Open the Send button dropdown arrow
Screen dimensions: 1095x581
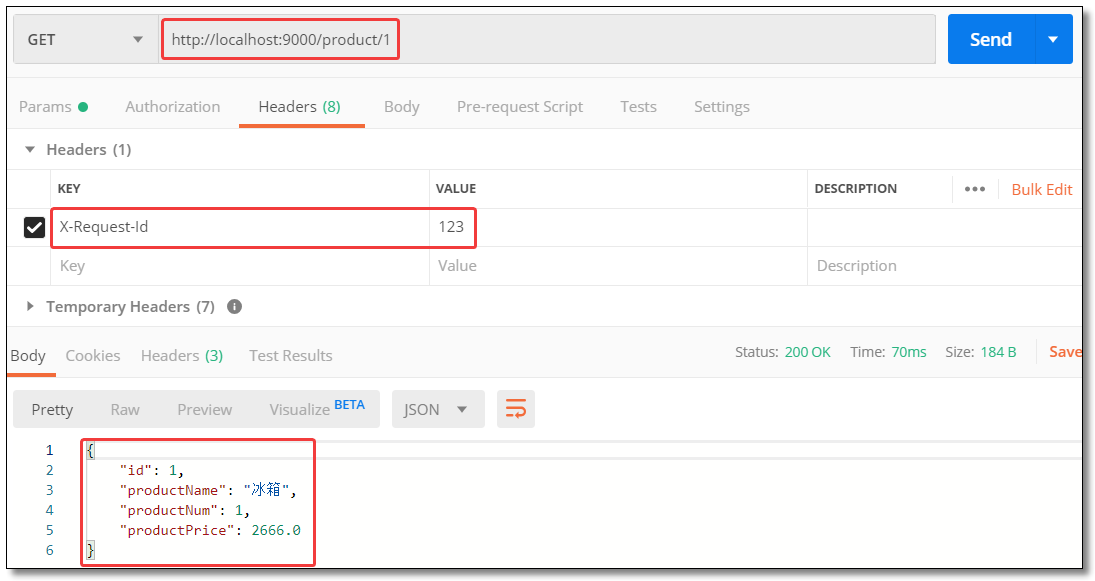point(1053,40)
